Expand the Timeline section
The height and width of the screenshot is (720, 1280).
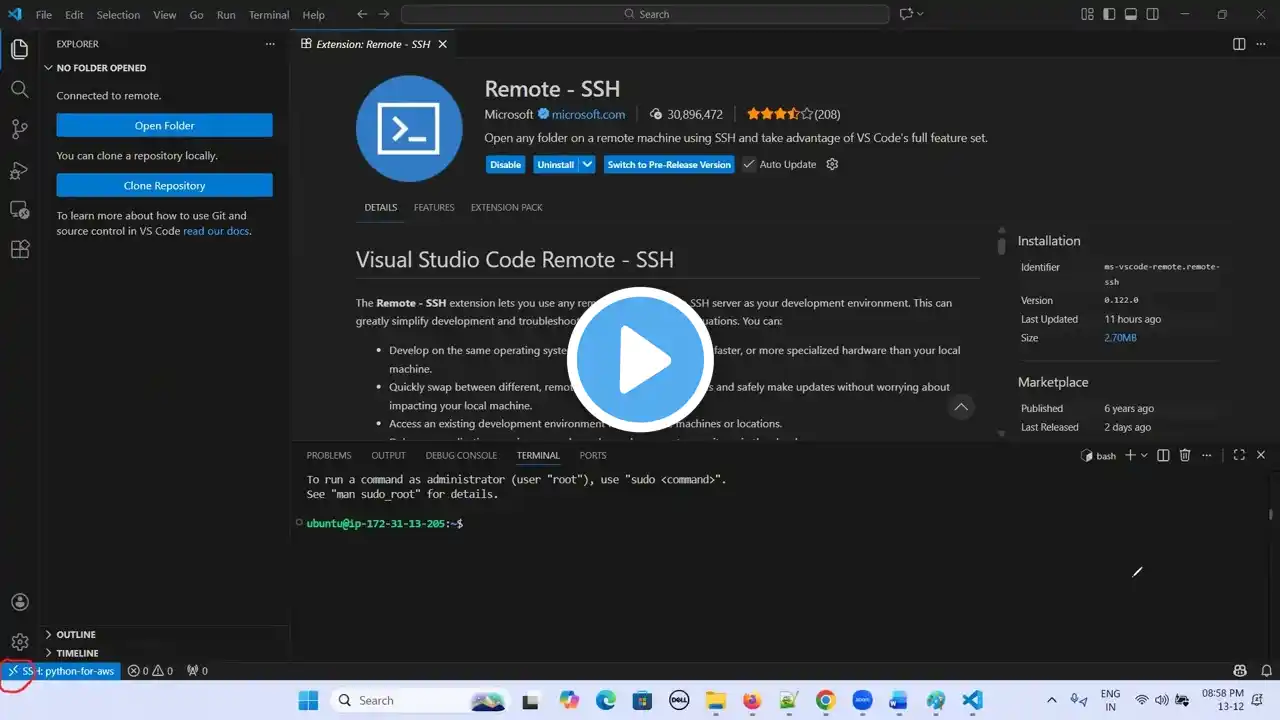(77, 653)
